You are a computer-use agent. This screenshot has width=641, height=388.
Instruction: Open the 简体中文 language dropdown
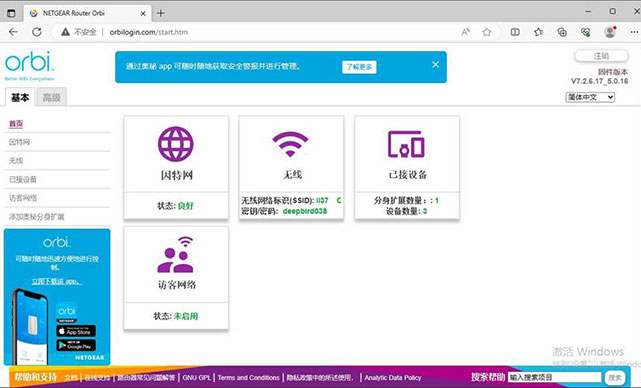coord(590,97)
